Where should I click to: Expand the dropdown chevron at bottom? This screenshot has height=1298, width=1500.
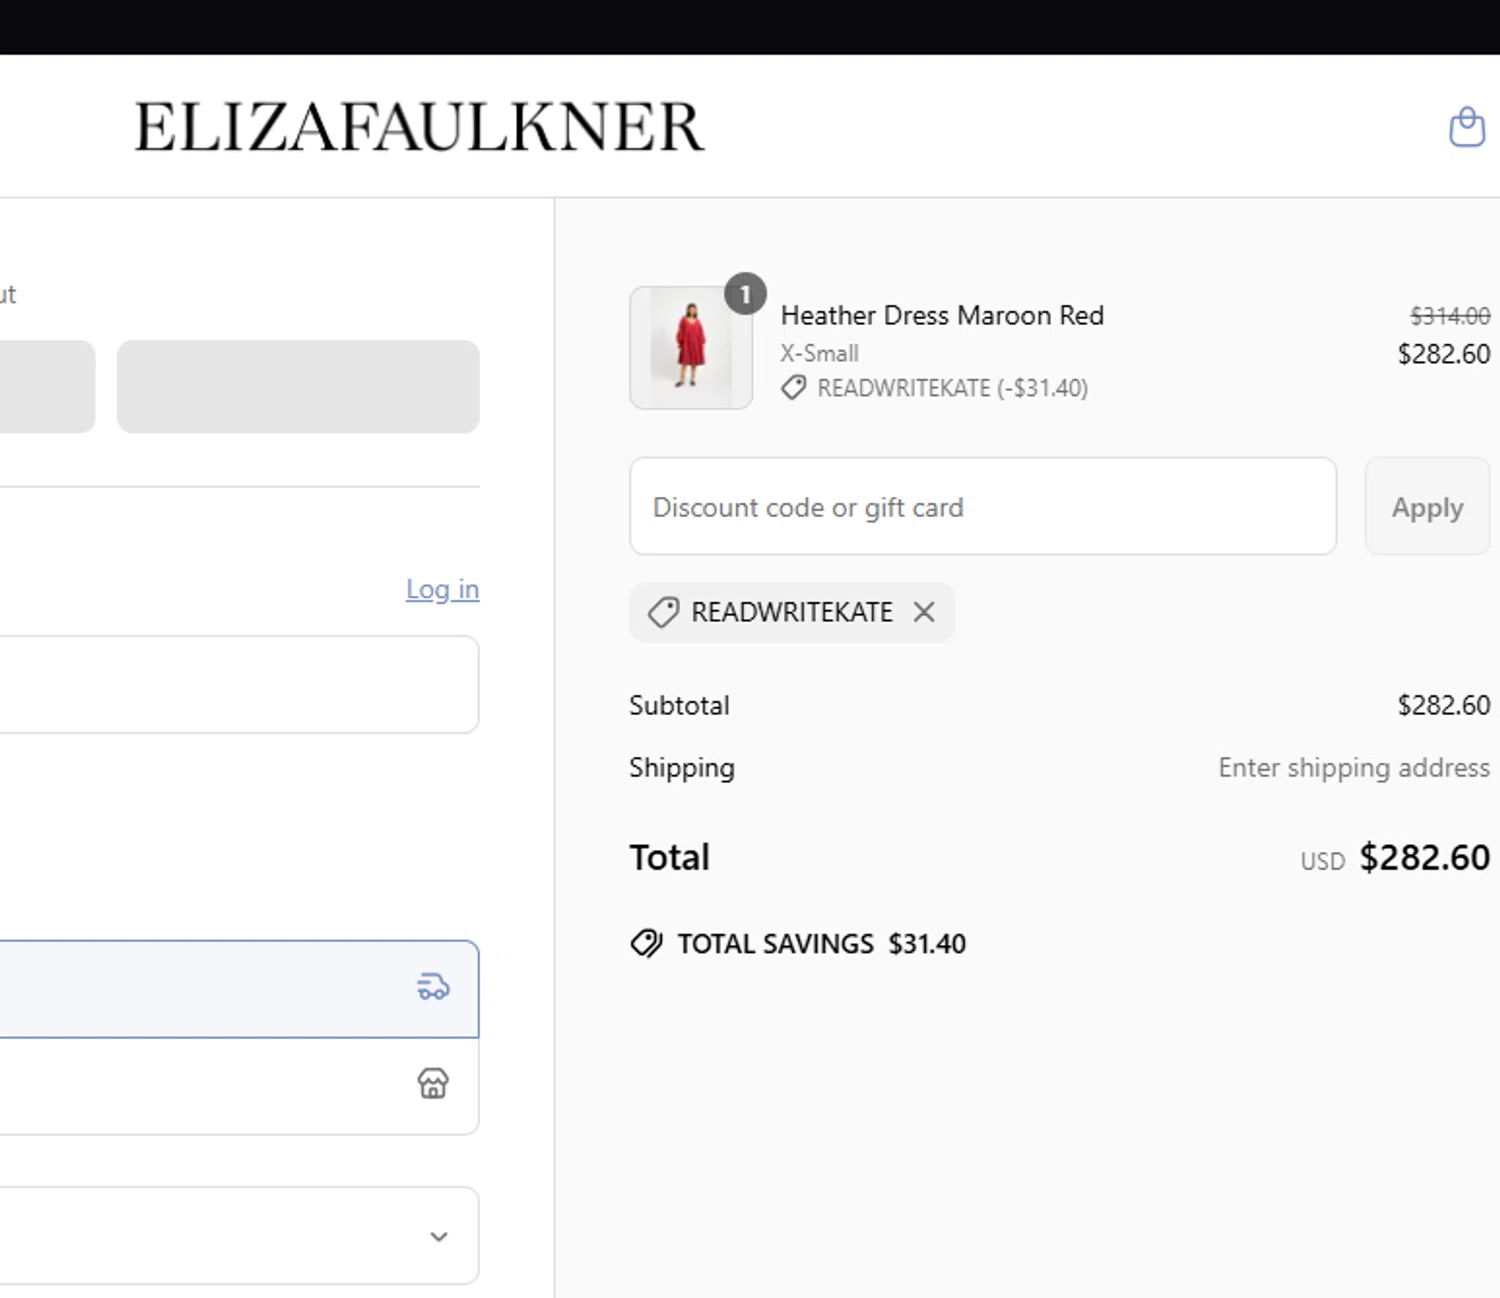coord(438,1236)
